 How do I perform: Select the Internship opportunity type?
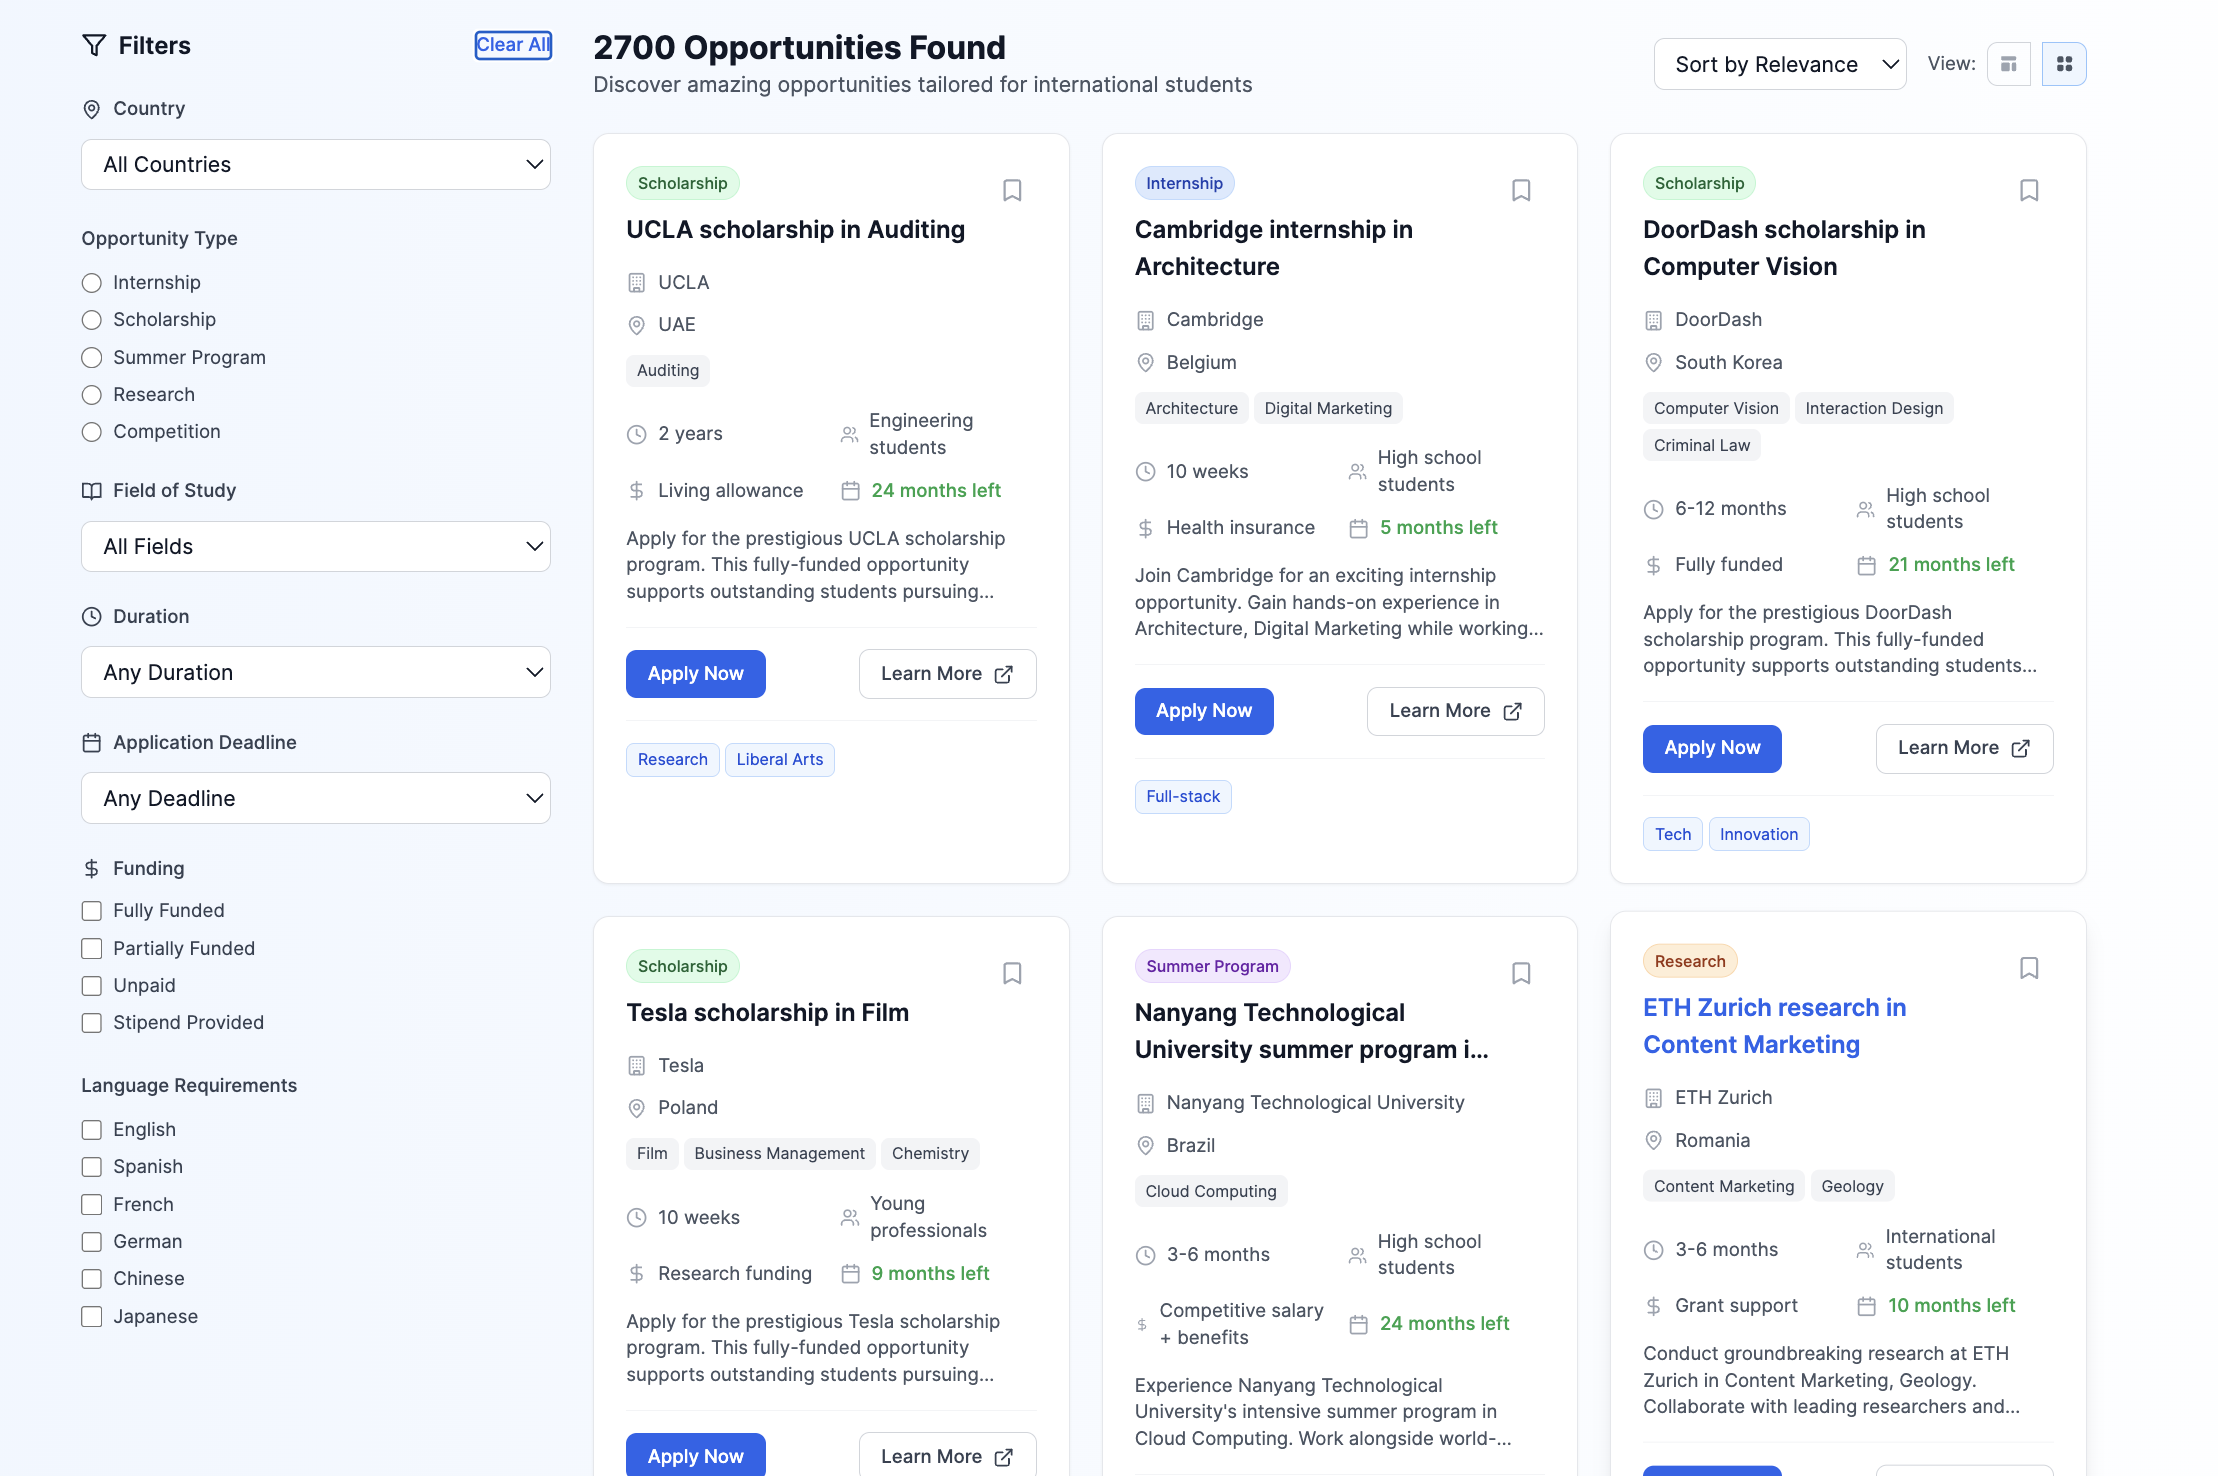click(x=92, y=283)
